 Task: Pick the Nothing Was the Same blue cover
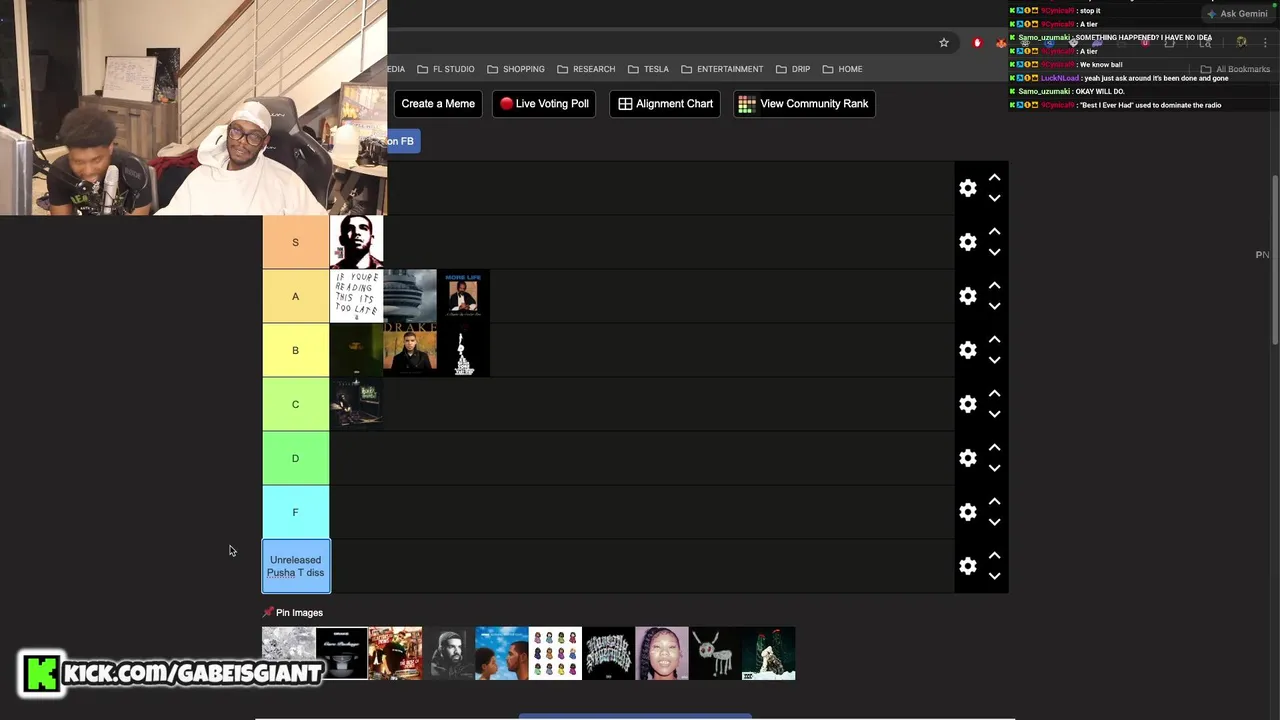[502, 653]
